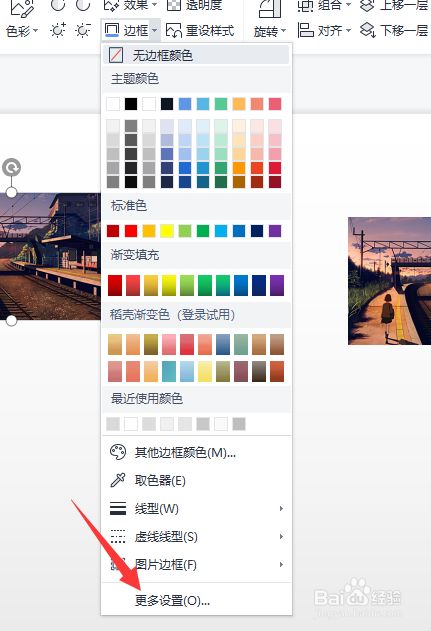This screenshot has height=631, width=431.
Task: Pick purple standard color swatch
Action: [x=275, y=231]
